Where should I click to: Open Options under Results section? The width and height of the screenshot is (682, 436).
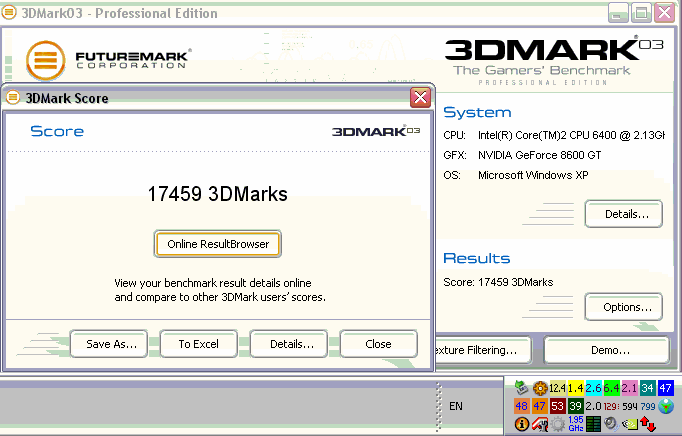[623, 307]
